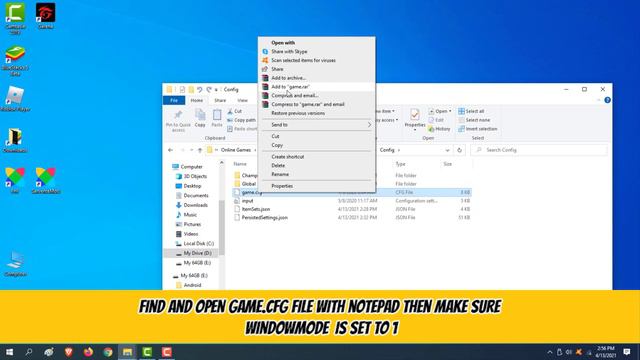Select Desktop in the navigation pane
This screenshot has width=640, height=360.
[x=192, y=186]
